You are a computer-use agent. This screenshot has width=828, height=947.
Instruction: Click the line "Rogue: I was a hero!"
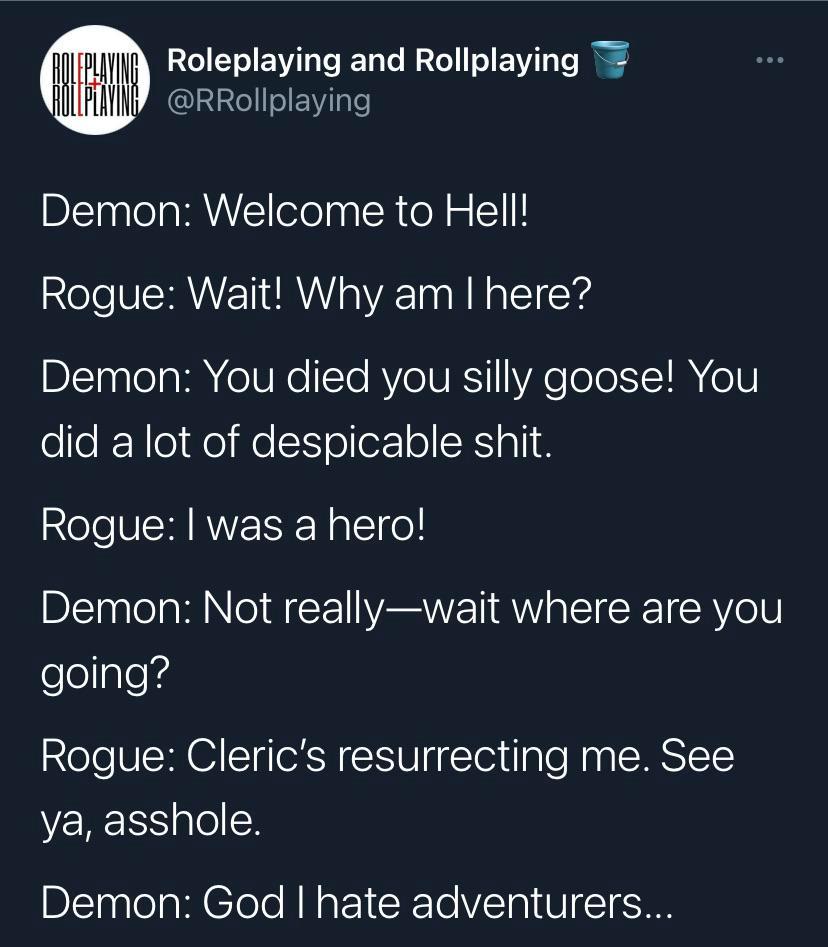233,525
